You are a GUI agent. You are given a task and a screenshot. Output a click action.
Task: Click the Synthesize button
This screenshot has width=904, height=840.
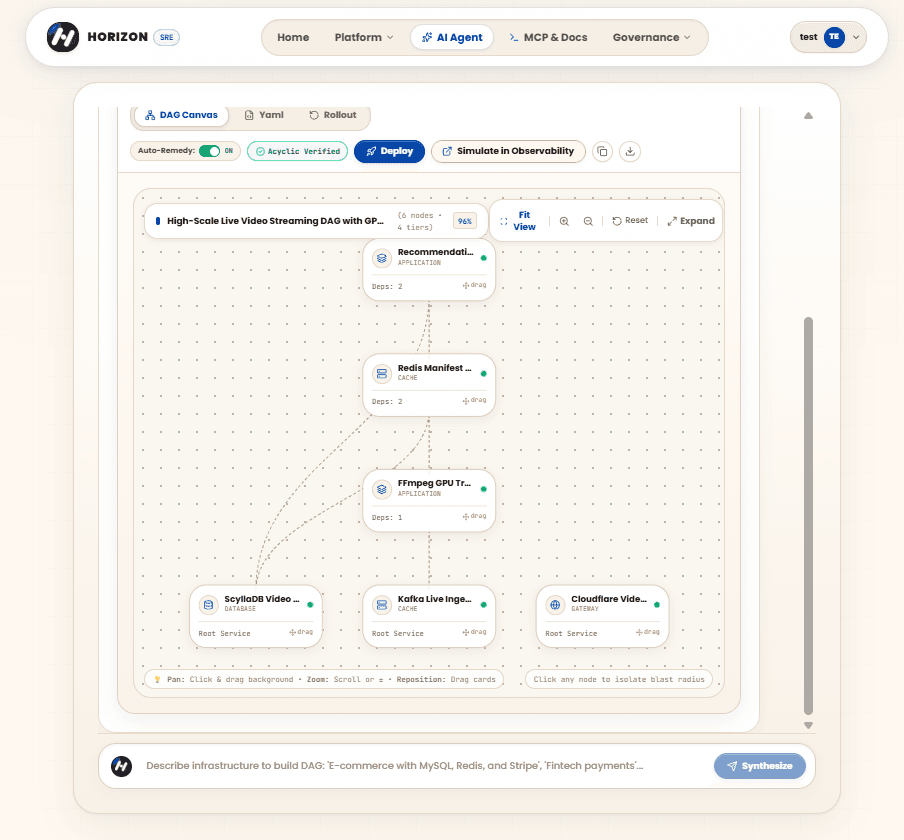click(x=760, y=766)
